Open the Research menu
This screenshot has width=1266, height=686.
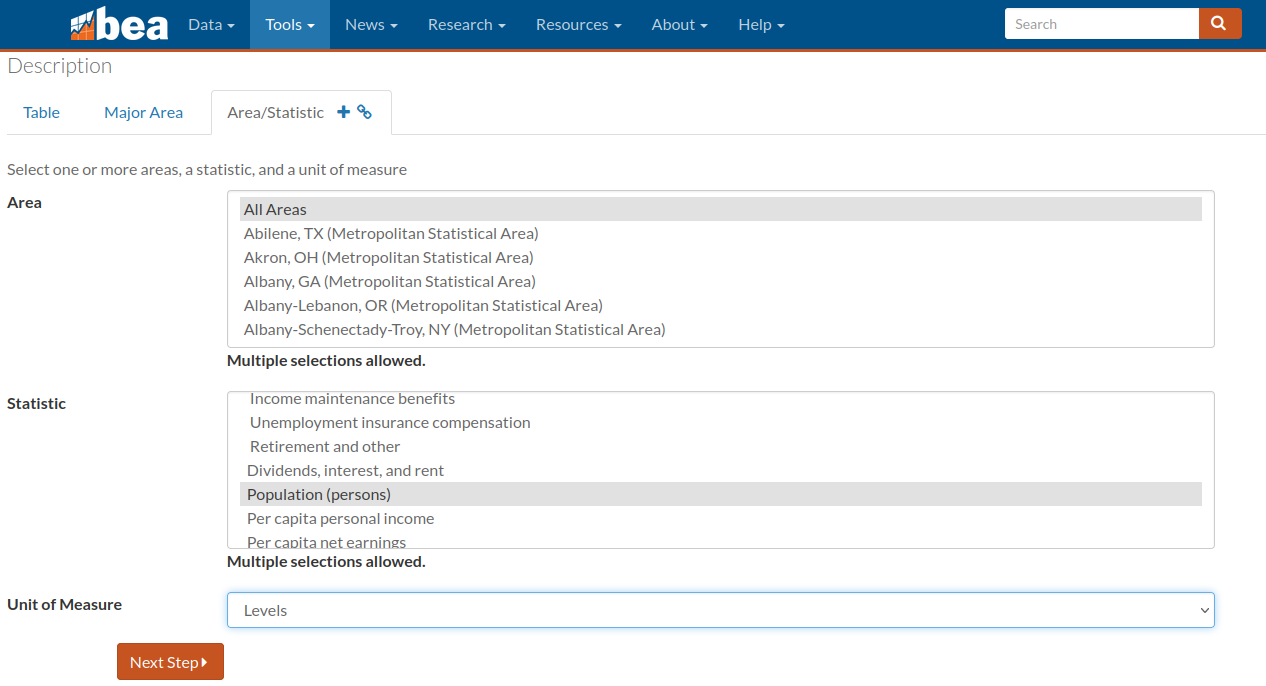coord(466,24)
